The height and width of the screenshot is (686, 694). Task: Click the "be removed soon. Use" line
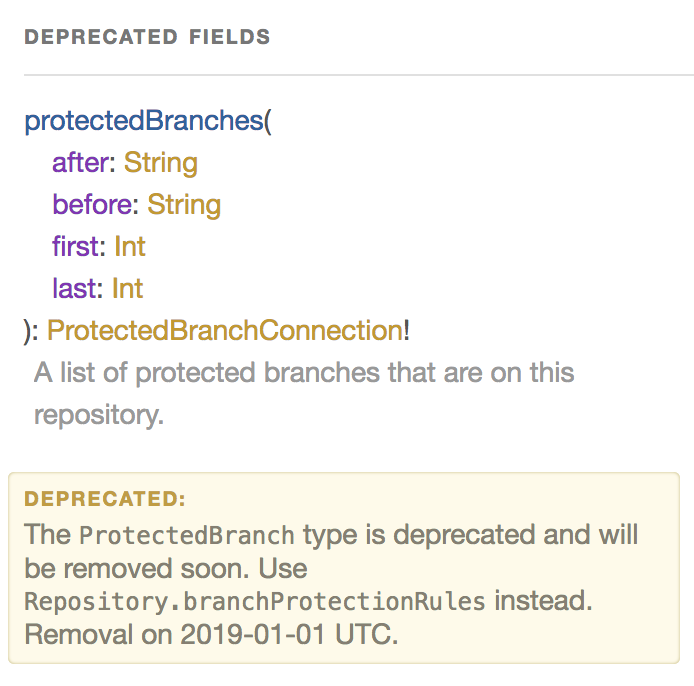165,568
